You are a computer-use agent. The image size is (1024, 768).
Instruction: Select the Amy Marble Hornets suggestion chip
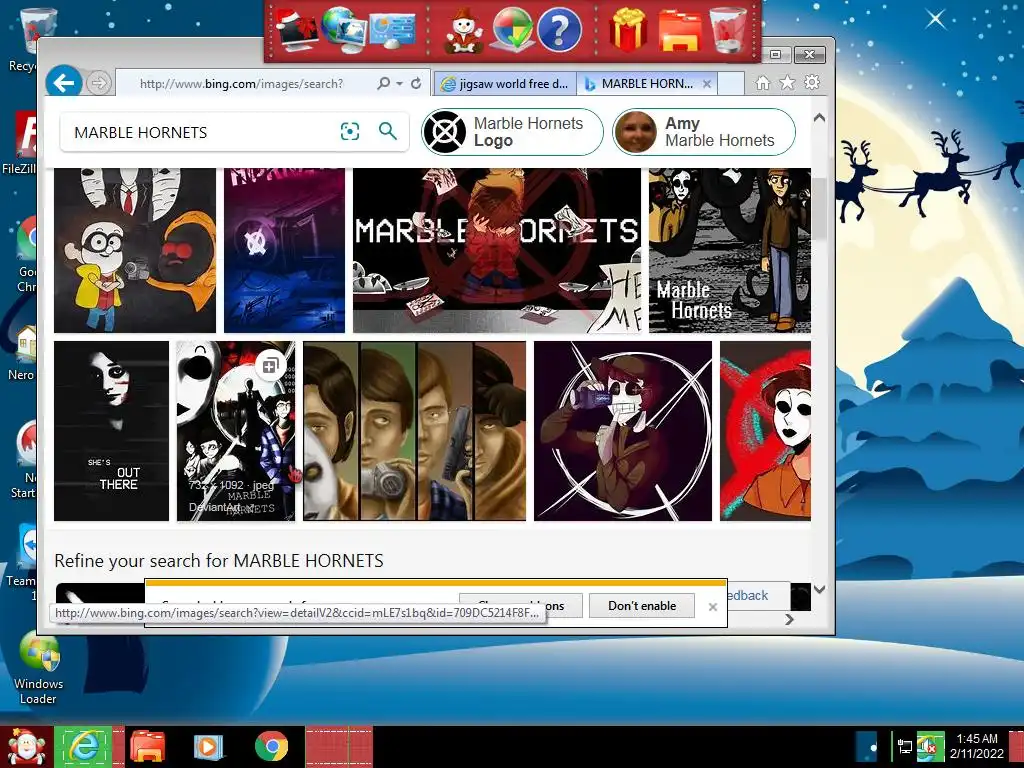tap(704, 132)
